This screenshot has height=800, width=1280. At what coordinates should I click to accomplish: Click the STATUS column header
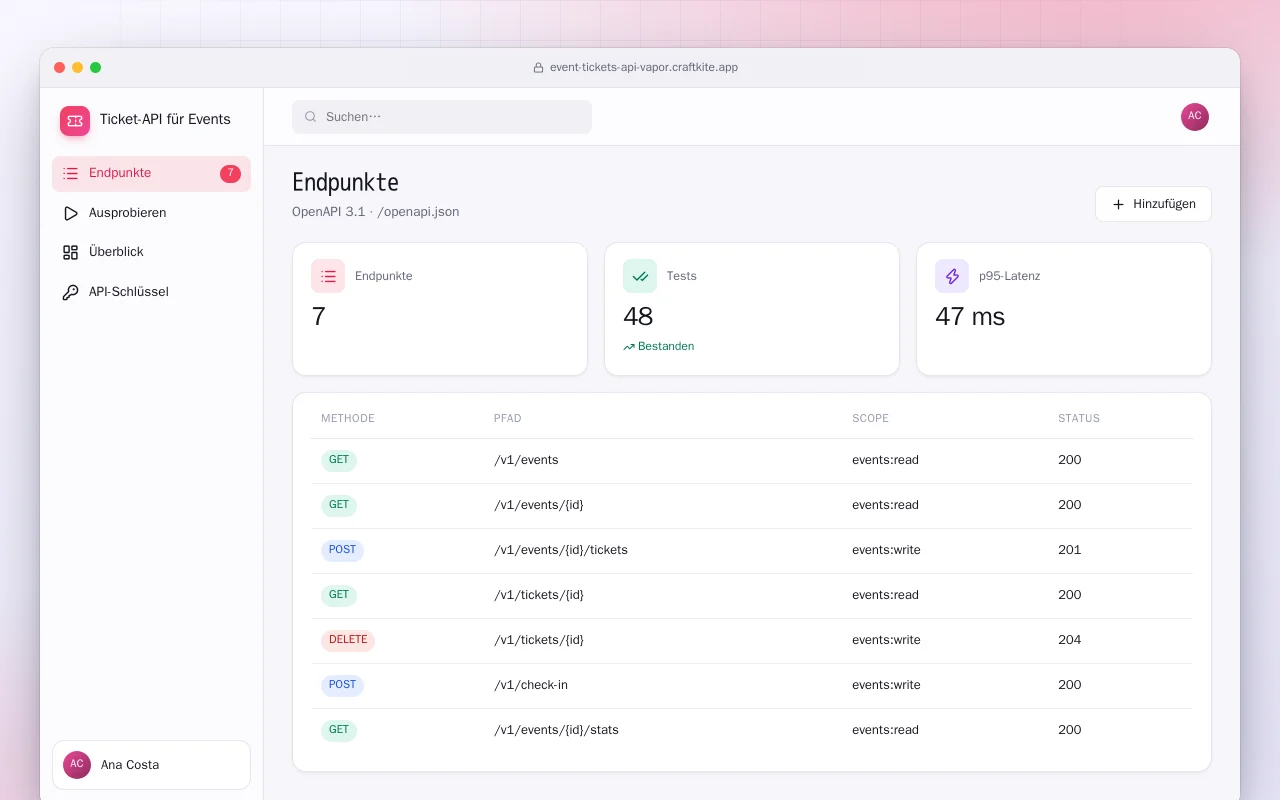pyautogui.click(x=1079, y=419)
